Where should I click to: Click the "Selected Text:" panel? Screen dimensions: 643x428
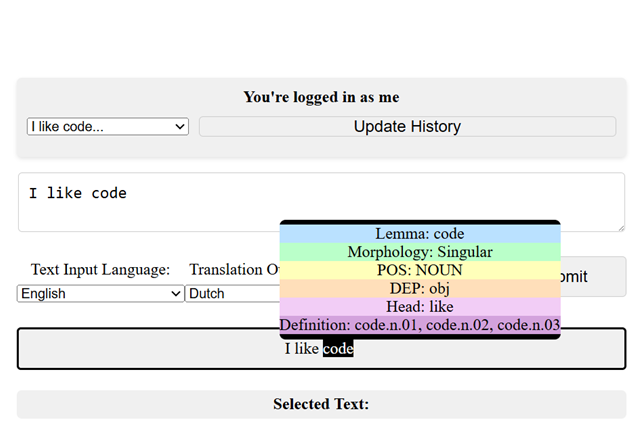[321, 404]
